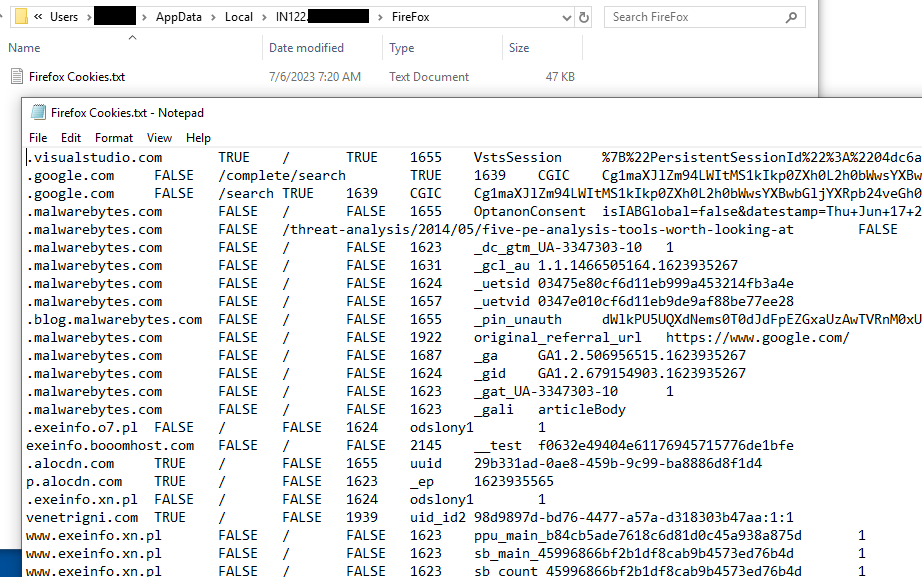Click the 7/6/2023 7:20 AM date cell
The width and height of the screenshot is (922, 577).
click(315, 76)
